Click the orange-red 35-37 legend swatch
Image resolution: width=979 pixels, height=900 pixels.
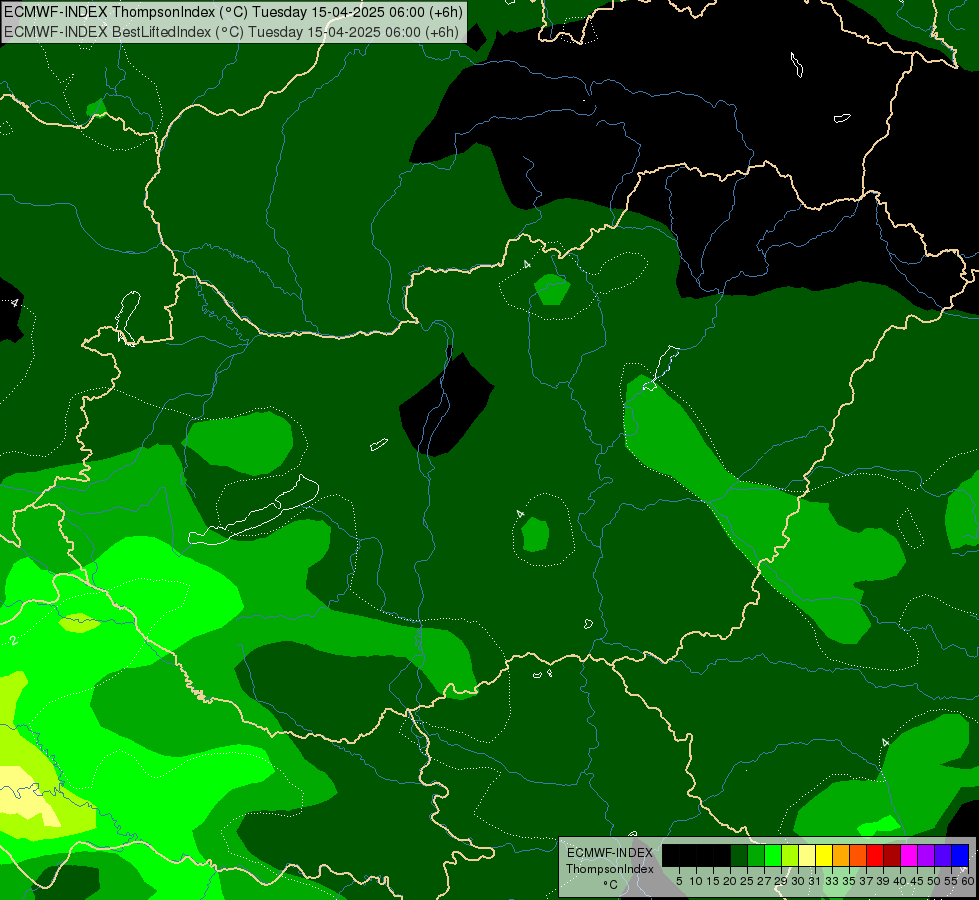[x=858, y=855]
